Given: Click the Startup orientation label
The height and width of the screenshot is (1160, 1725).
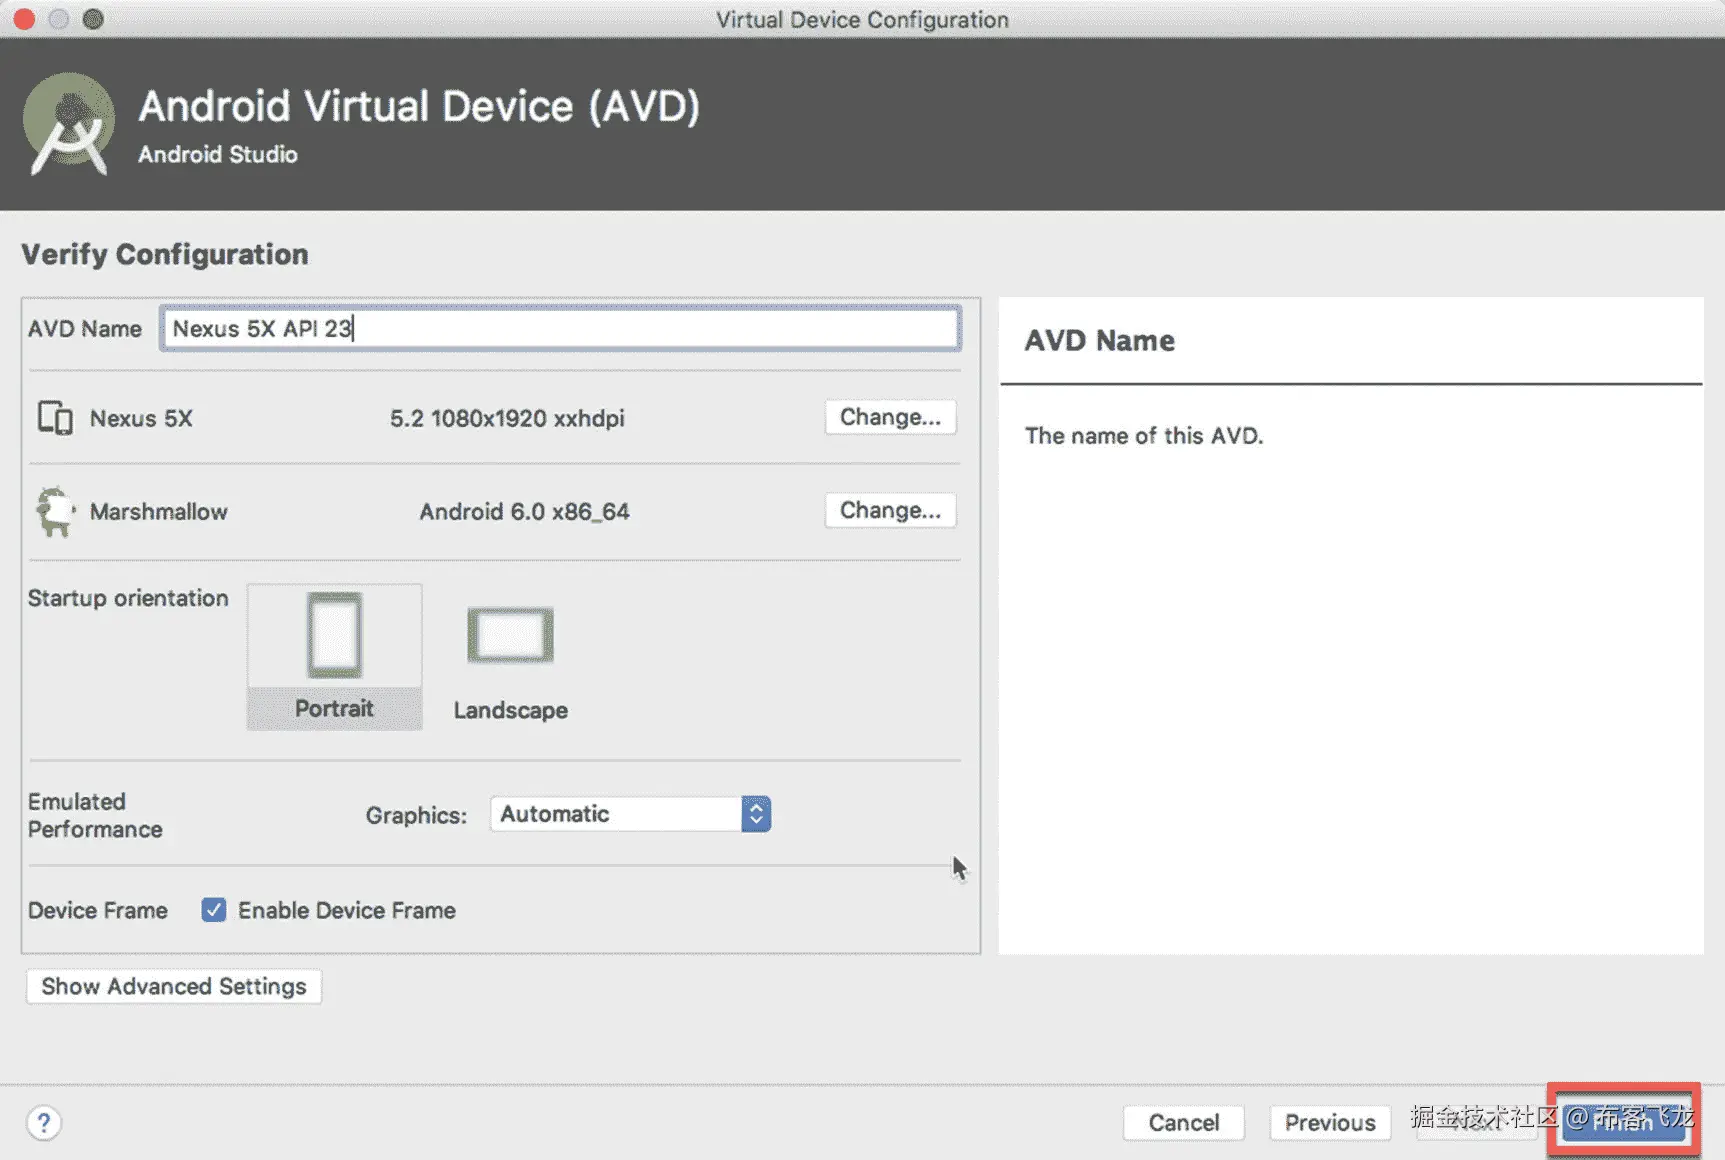Looking at the screenshot, I should click(128, 598).
